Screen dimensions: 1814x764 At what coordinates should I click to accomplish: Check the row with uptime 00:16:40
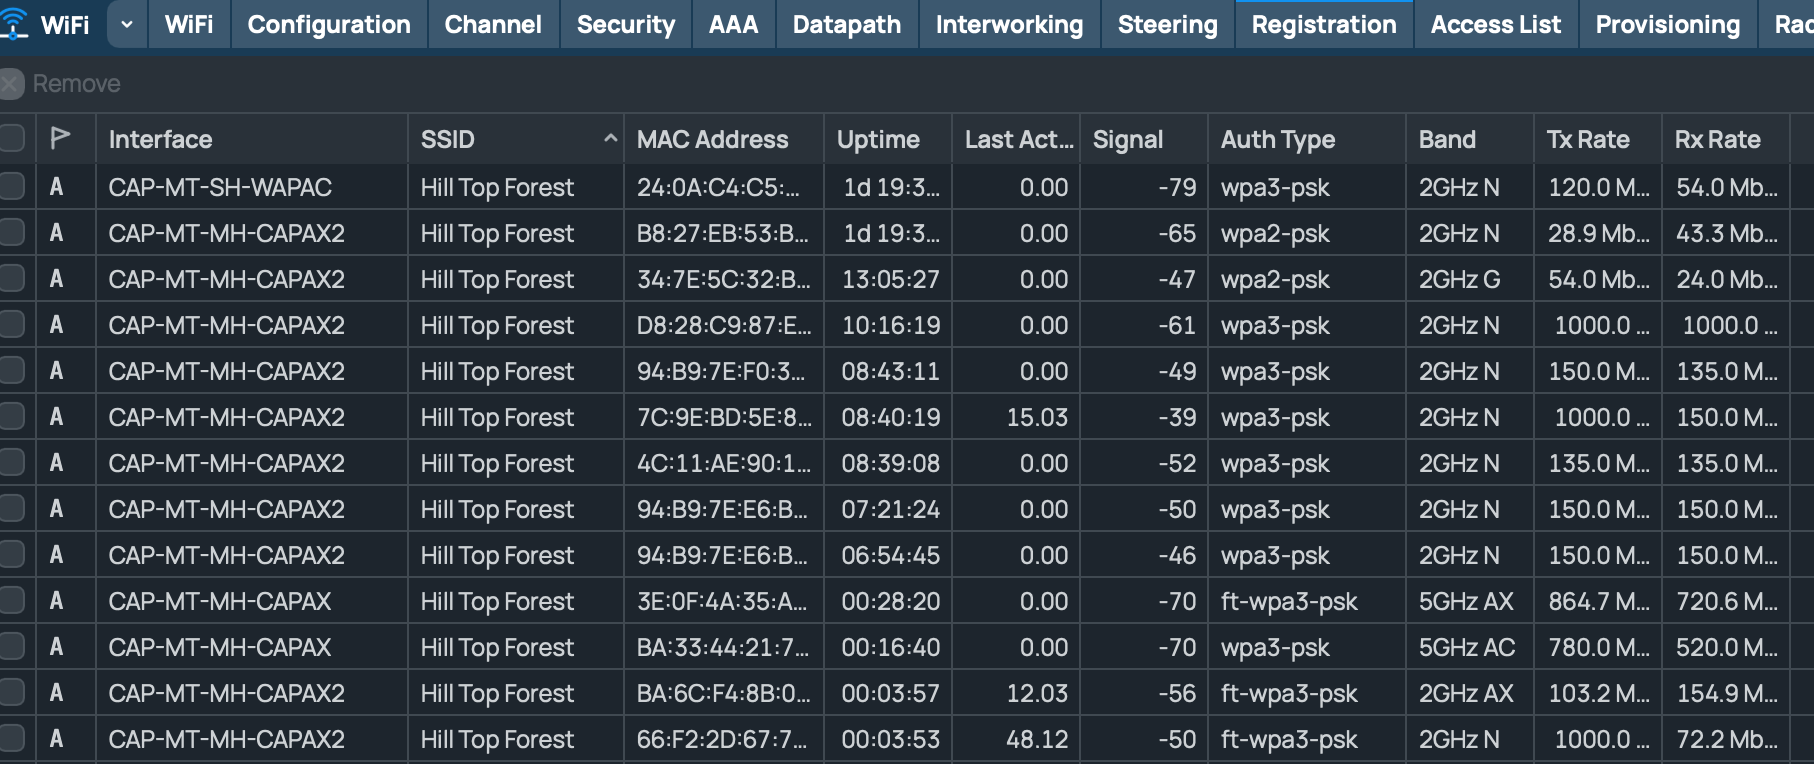pos(11,646)
